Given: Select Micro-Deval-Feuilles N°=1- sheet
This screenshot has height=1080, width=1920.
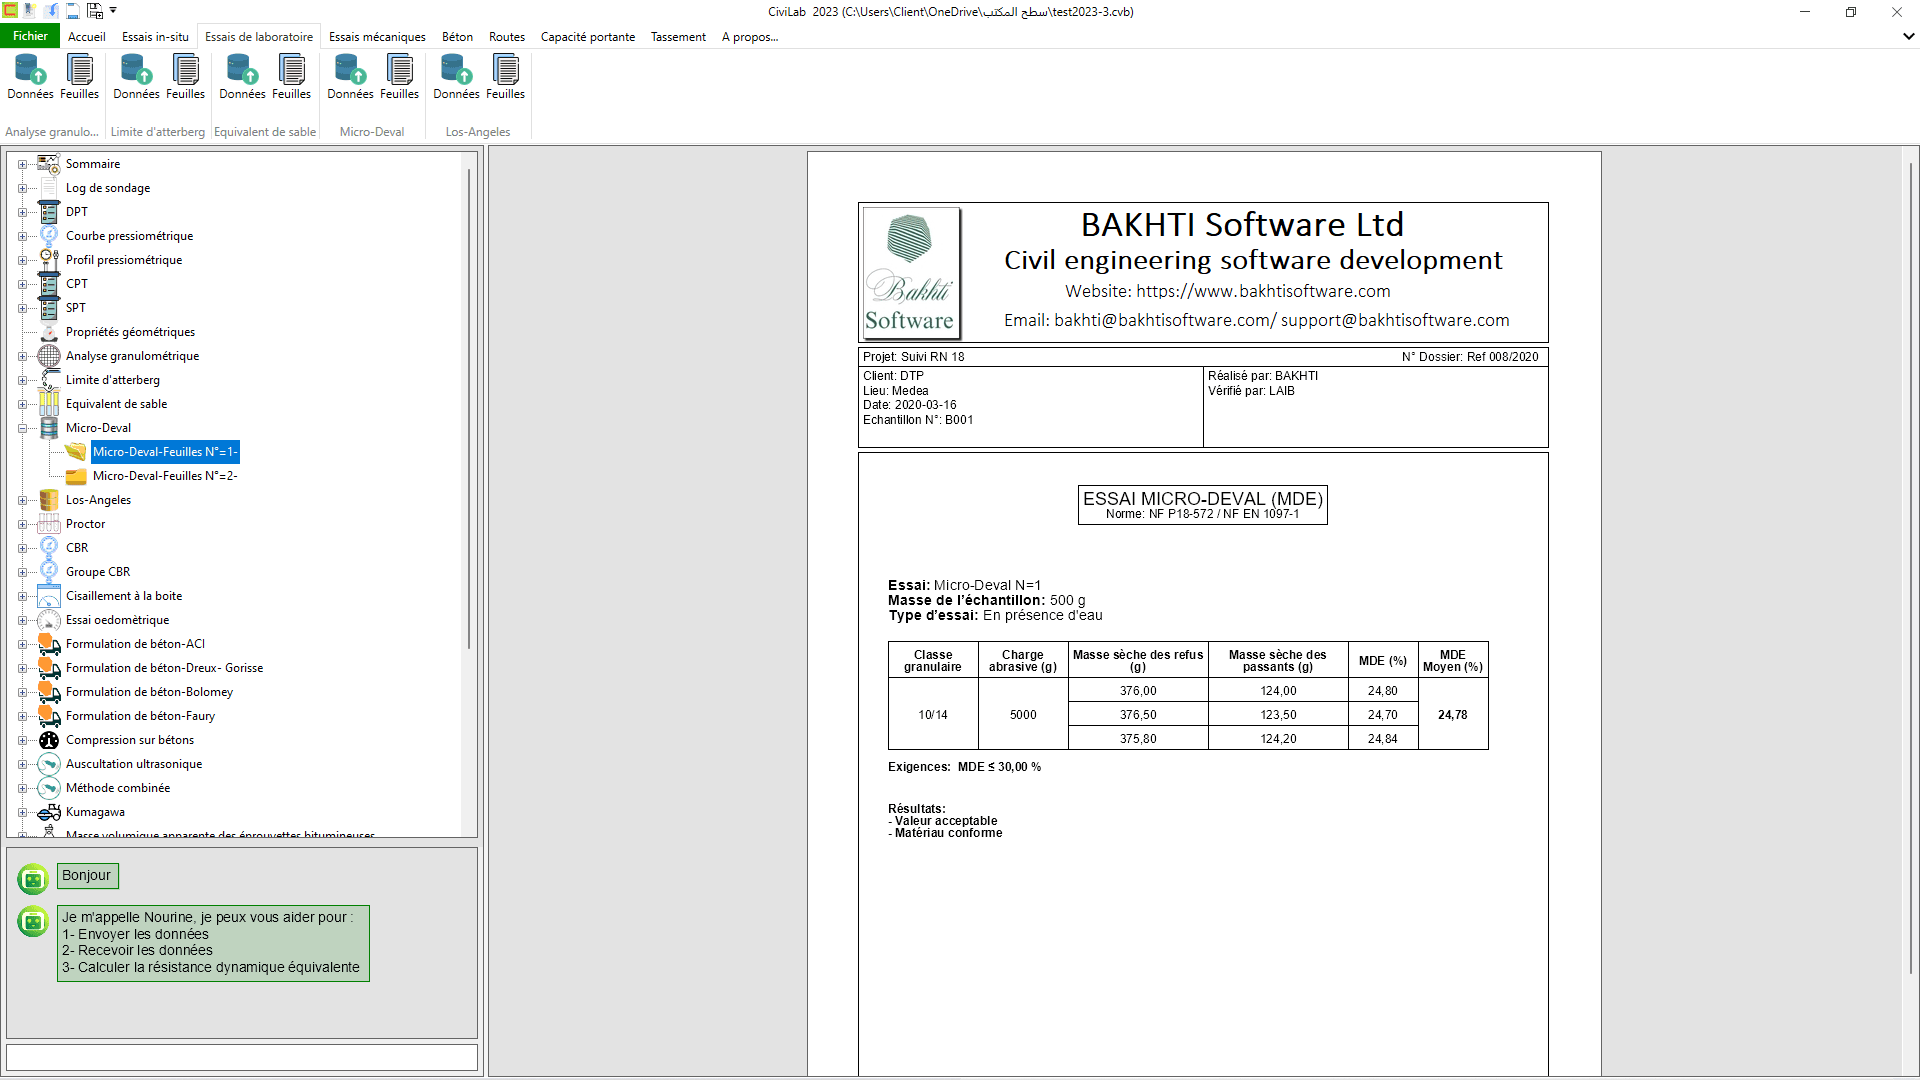Looking at the screenshot, I should [165, 452].
